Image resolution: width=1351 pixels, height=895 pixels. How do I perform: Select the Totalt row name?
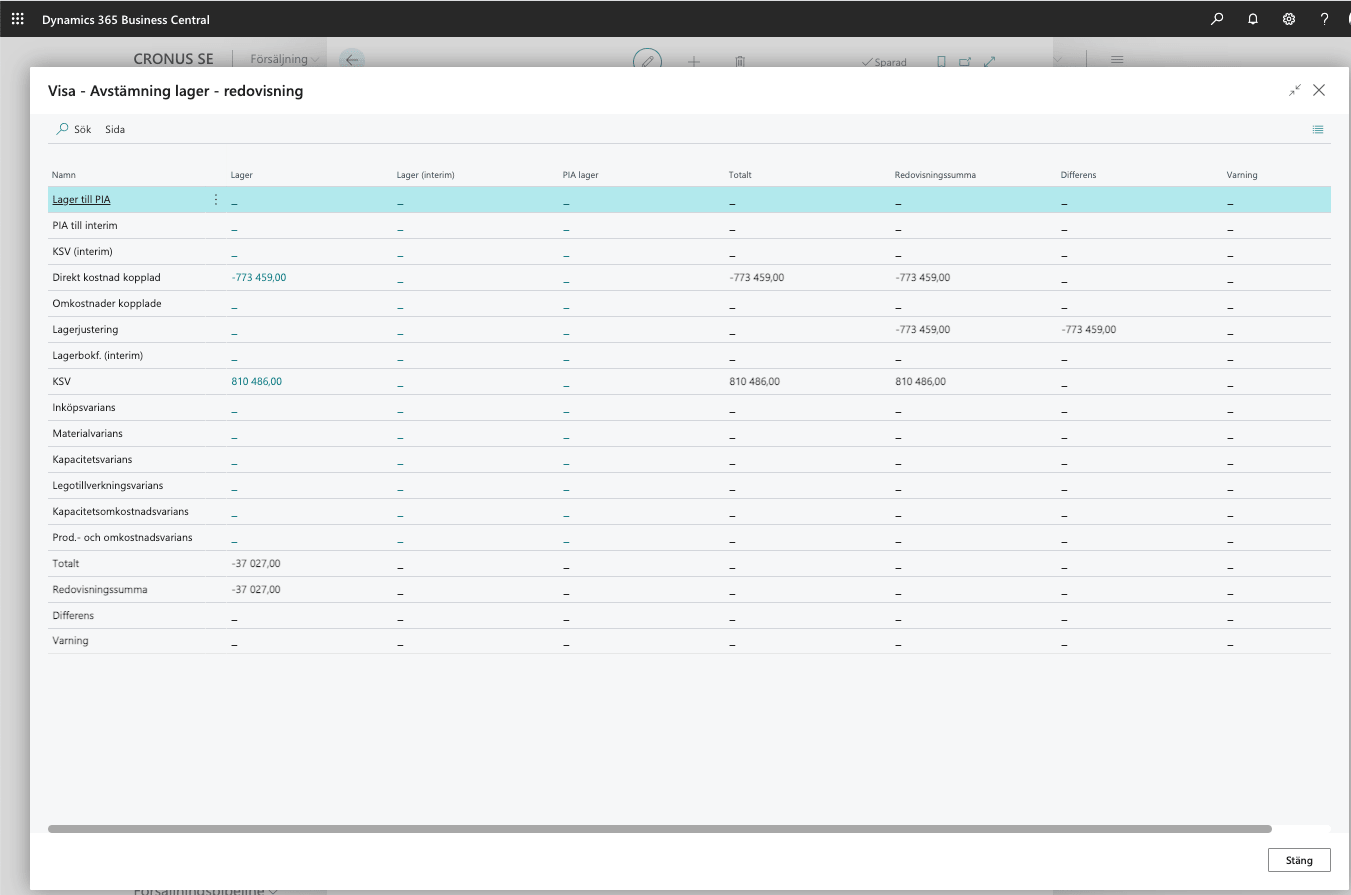pos(66,563)
